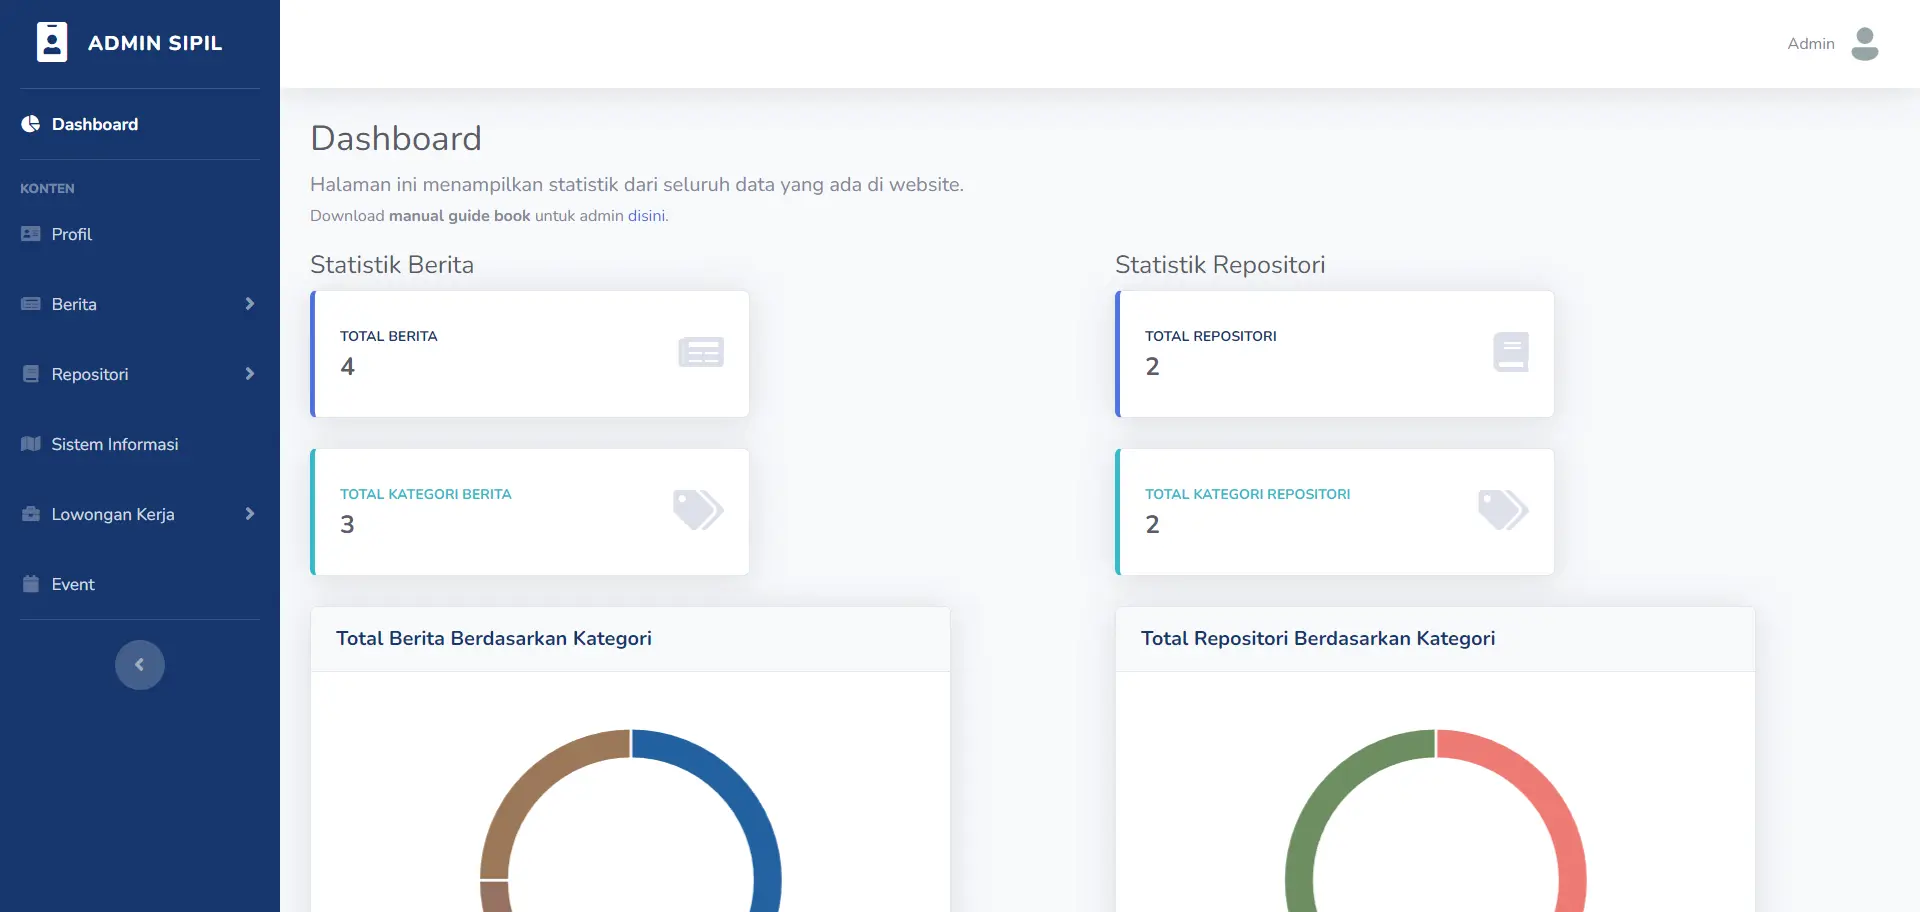Click the Total Berita statistics card

coord(530,354)
